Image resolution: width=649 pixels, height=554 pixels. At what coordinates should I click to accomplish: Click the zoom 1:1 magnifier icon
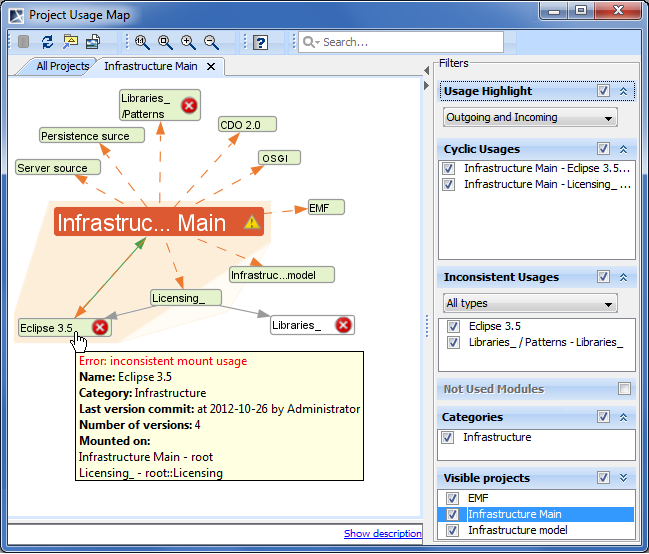(142, 42)
